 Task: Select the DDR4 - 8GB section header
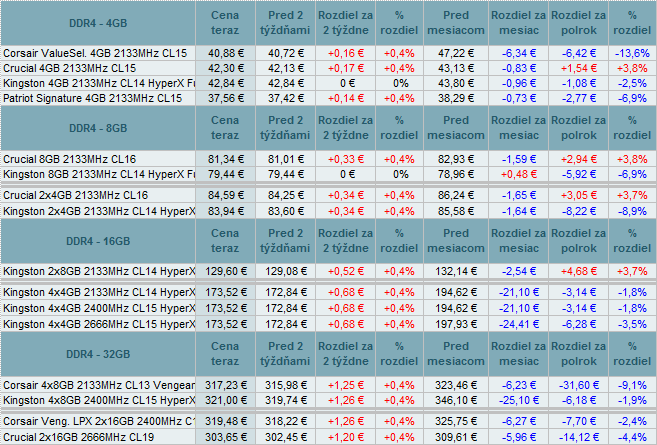(98, 128)
